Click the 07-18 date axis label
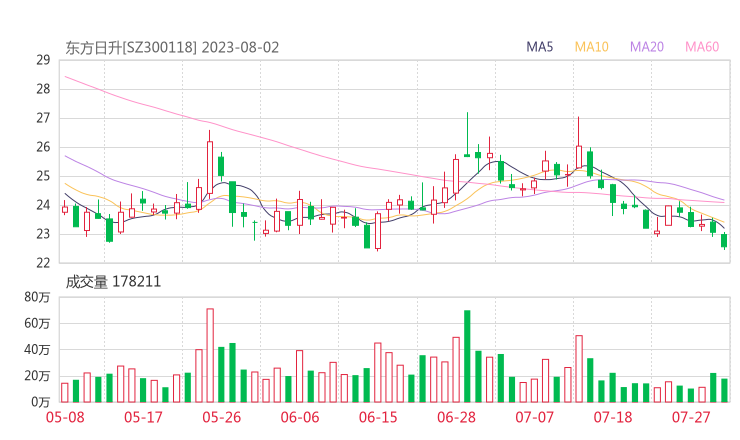 [x=613, y=417]
